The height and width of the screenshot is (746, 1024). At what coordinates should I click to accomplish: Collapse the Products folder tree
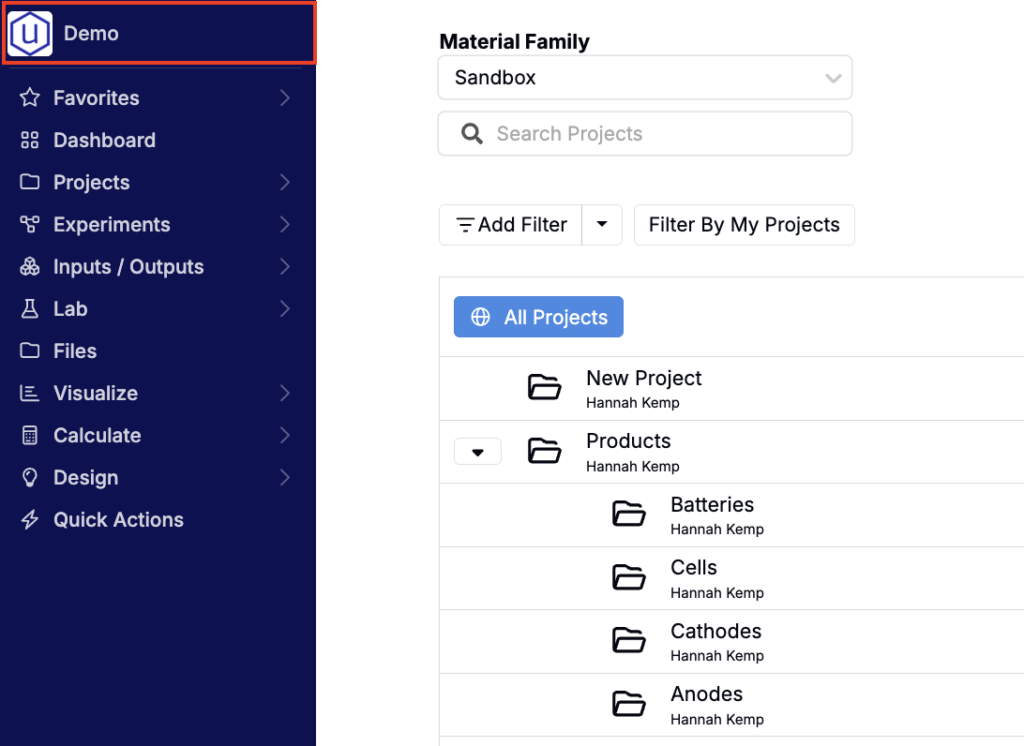point(477,452)
